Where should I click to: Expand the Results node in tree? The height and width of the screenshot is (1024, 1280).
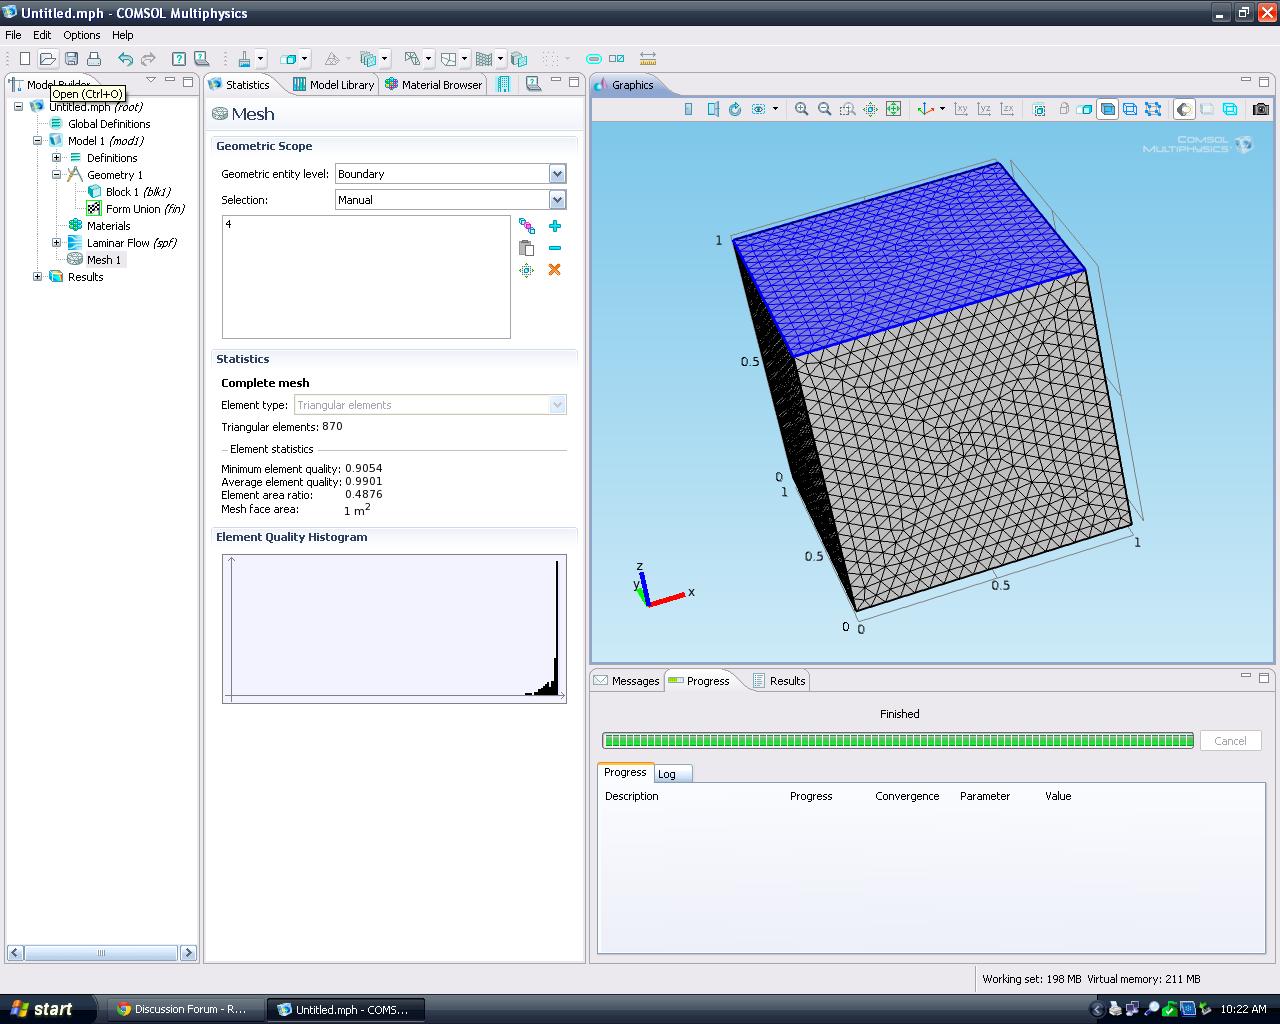[38, 277]
